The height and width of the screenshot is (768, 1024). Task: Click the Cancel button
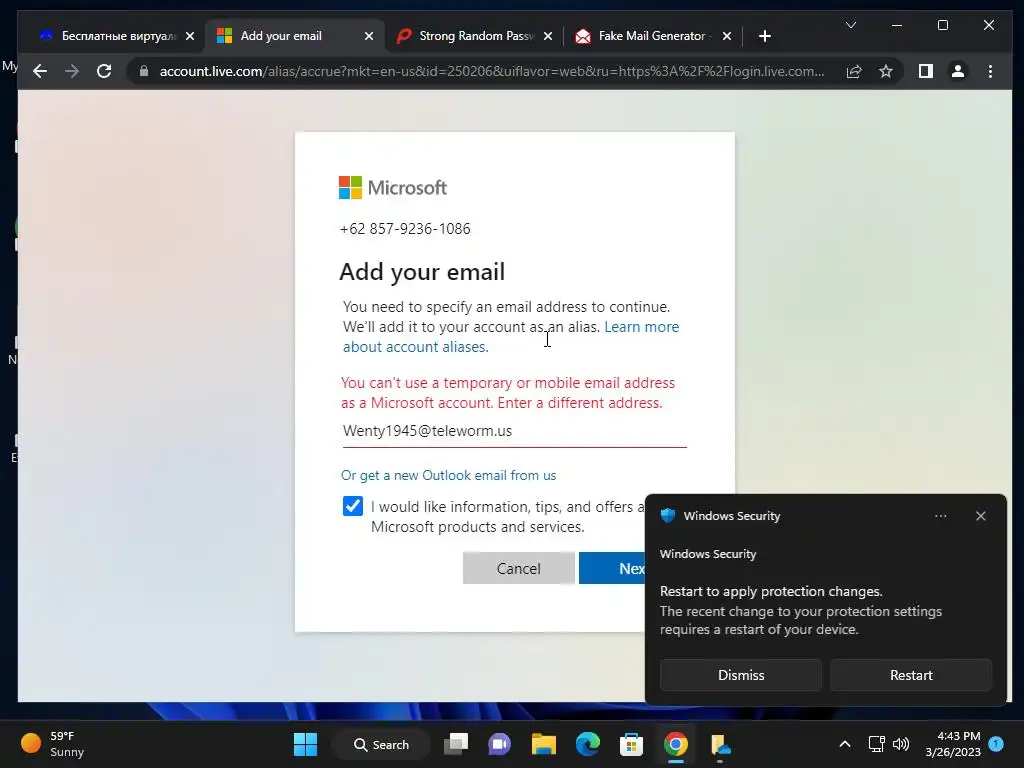pyautogui.click(x=519, y=568)
